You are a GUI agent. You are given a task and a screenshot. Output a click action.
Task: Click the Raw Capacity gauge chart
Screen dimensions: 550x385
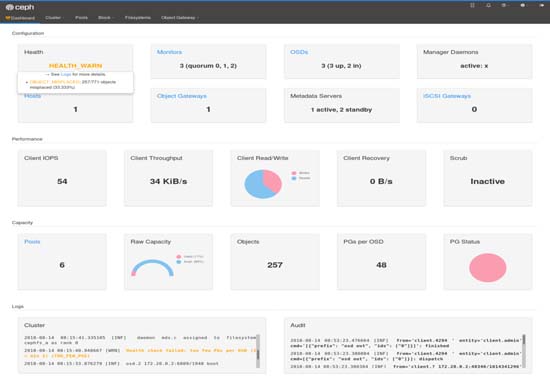[152, 268]
